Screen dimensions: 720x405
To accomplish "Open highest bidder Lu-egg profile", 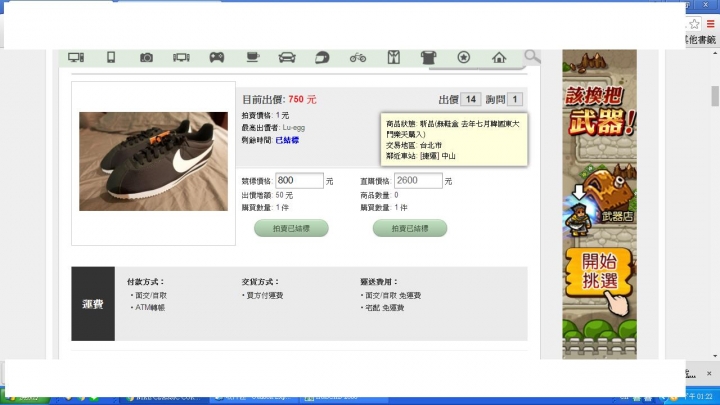I will (293, 128).
